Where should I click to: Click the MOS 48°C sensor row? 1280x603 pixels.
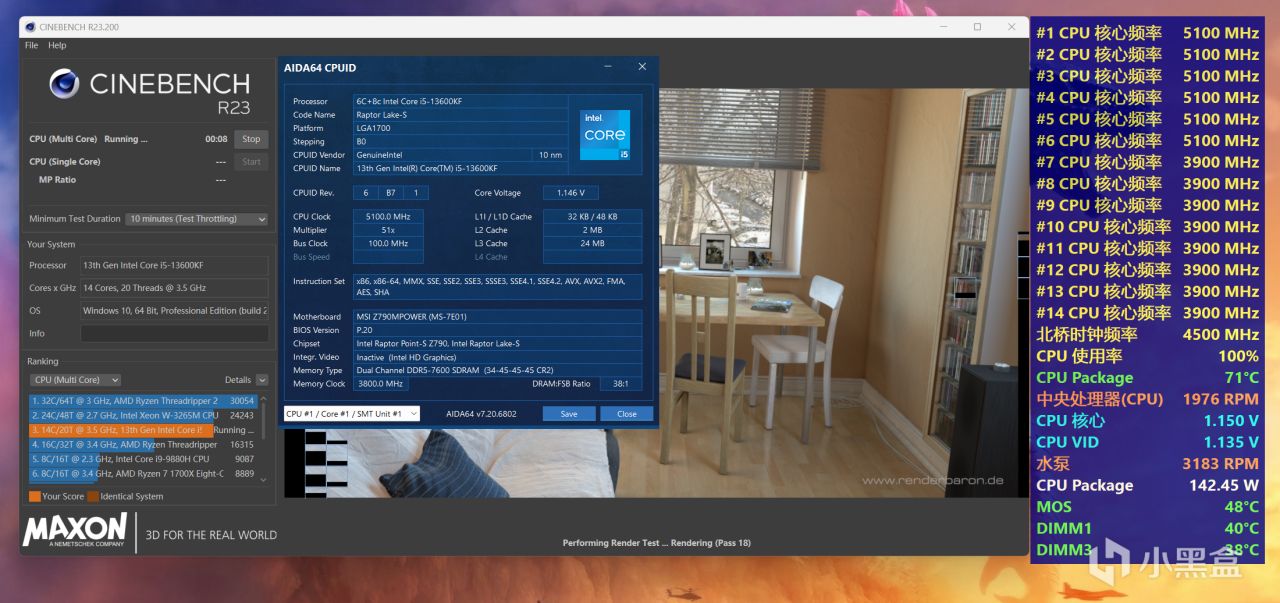1147,507
